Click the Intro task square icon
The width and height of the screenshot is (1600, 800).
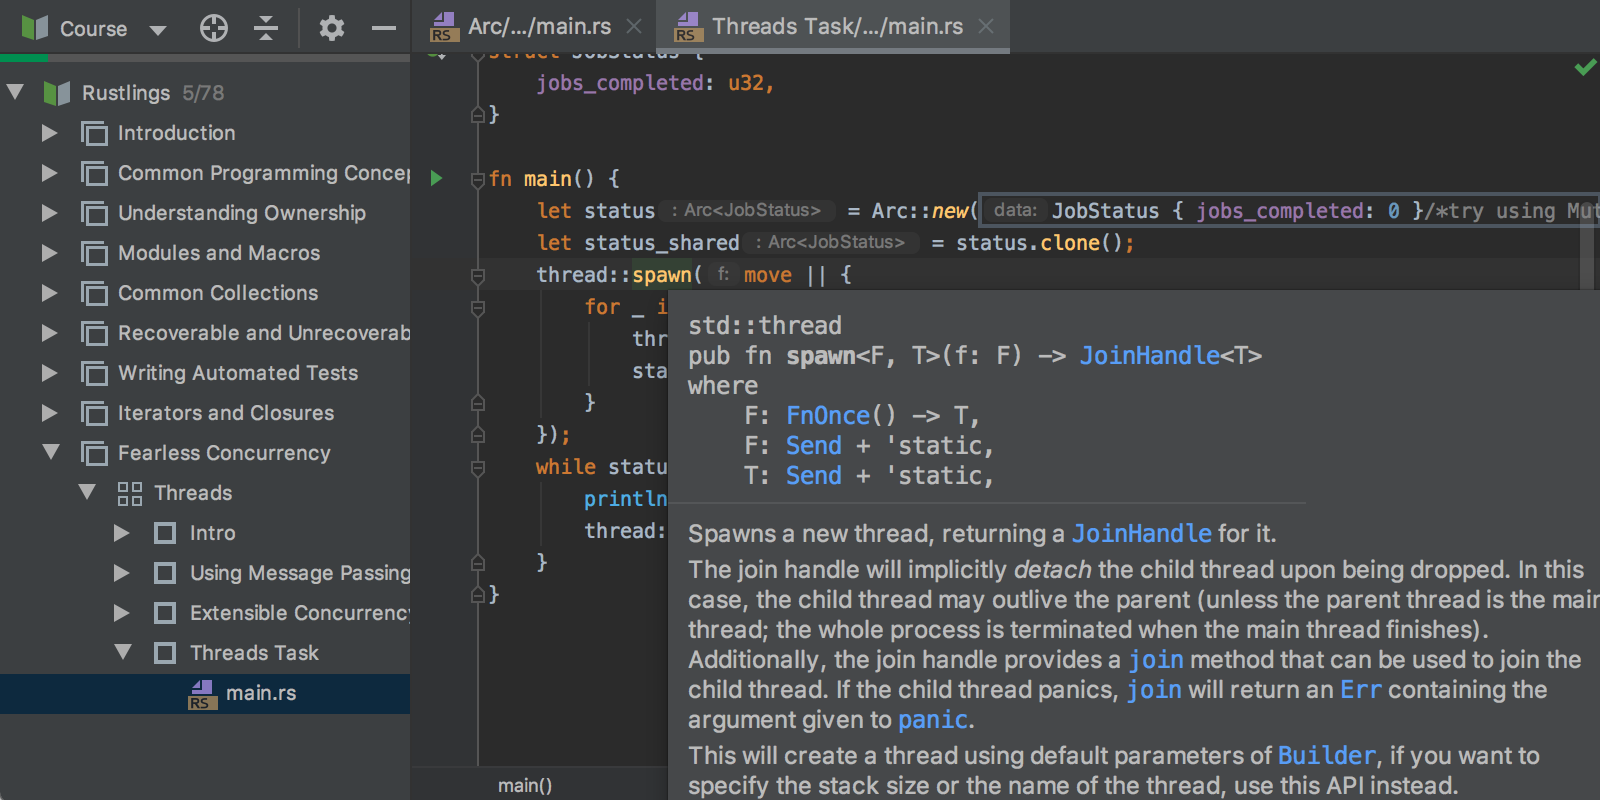click(x=165, y=533)
